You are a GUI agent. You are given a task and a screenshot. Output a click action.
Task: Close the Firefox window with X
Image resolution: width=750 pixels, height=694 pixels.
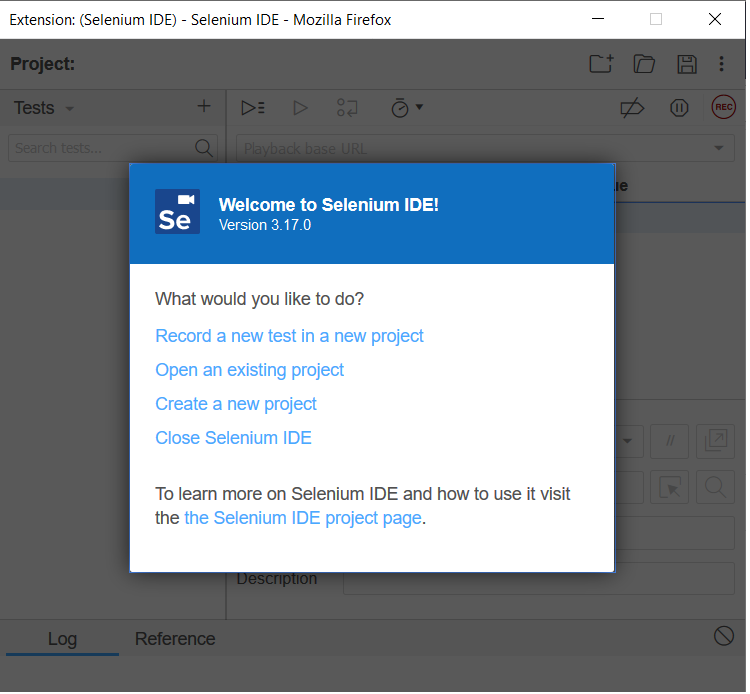point(715,19)
